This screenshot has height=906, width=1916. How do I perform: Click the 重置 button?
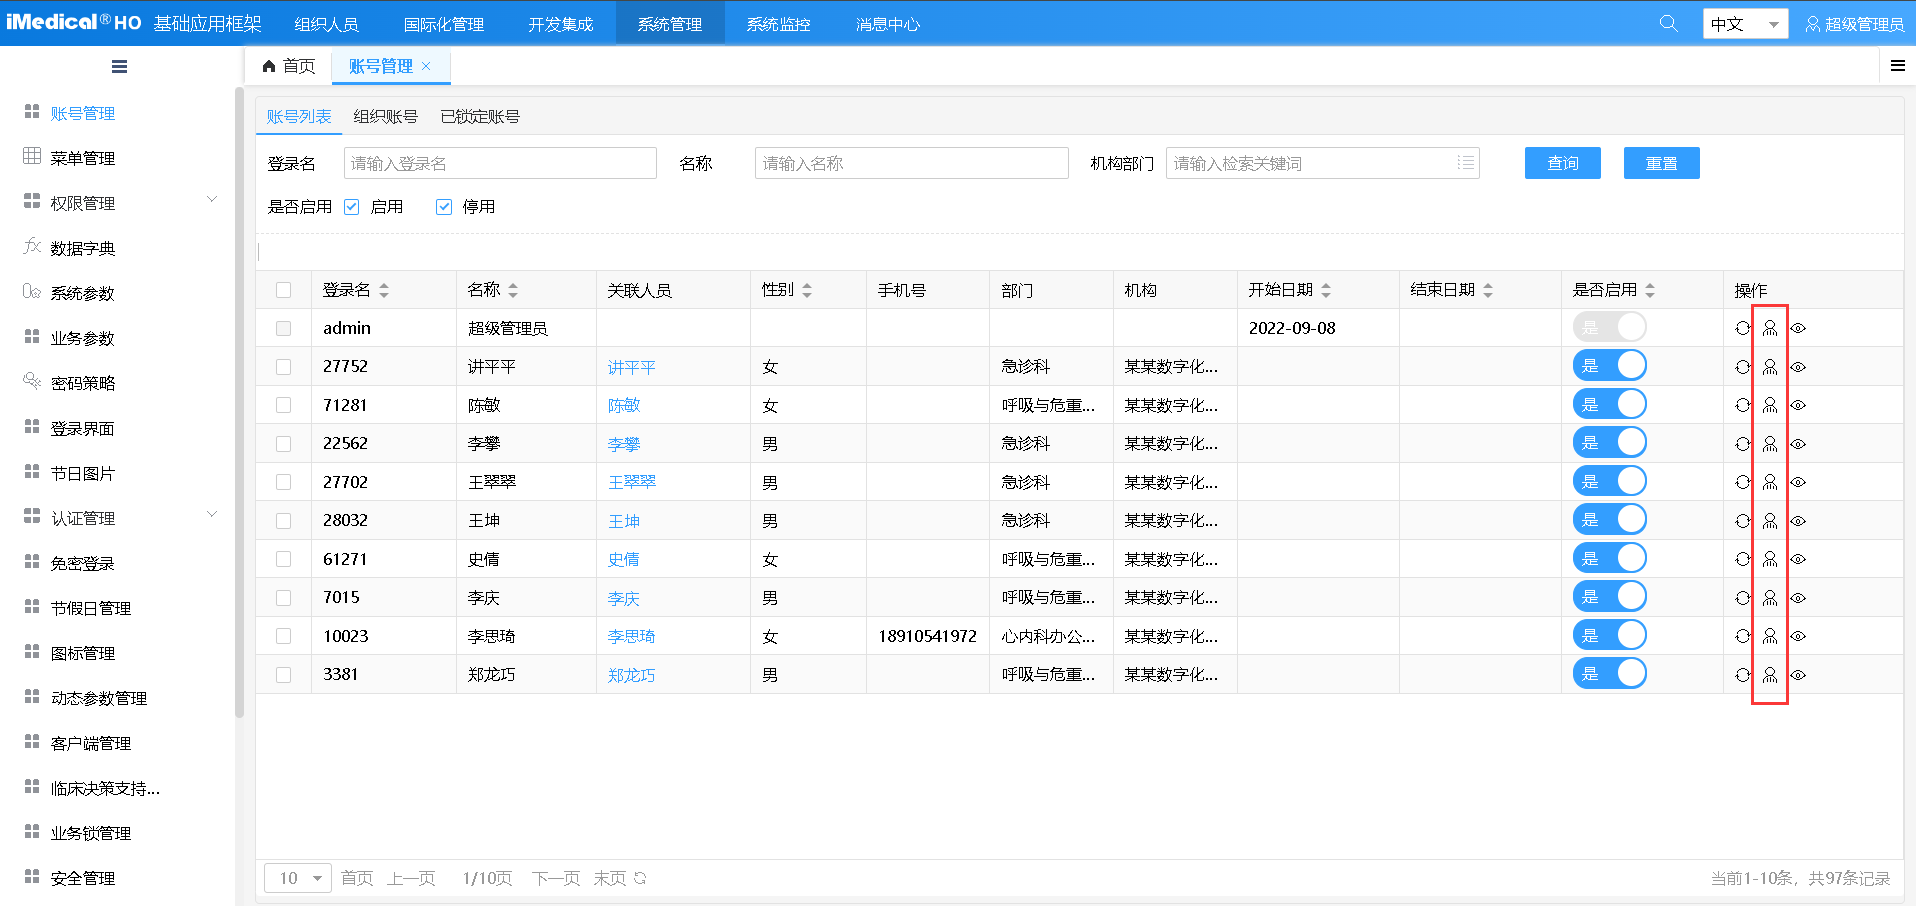tap(1661, 162)
